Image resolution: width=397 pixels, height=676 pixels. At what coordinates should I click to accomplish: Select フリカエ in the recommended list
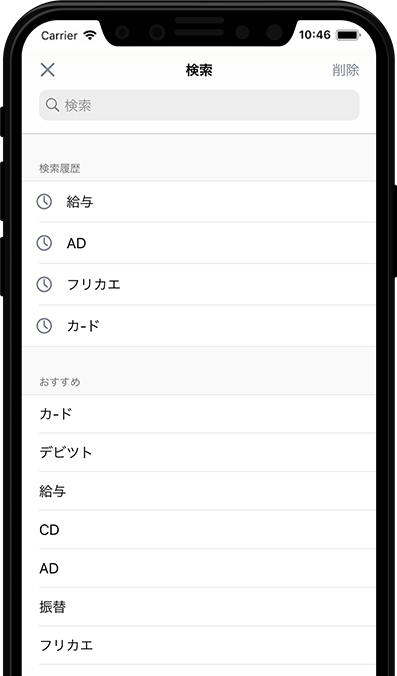[199, 645]
